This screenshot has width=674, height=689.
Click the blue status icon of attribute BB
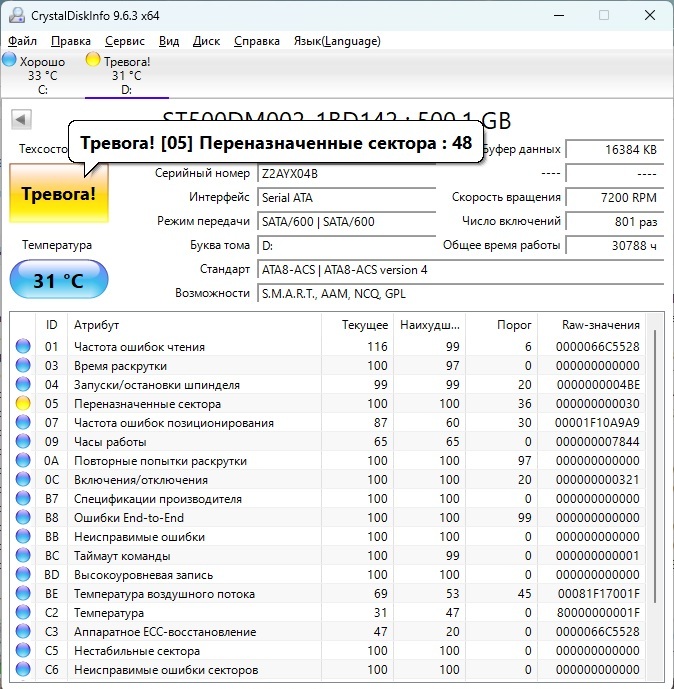click(x=23, y=536)
